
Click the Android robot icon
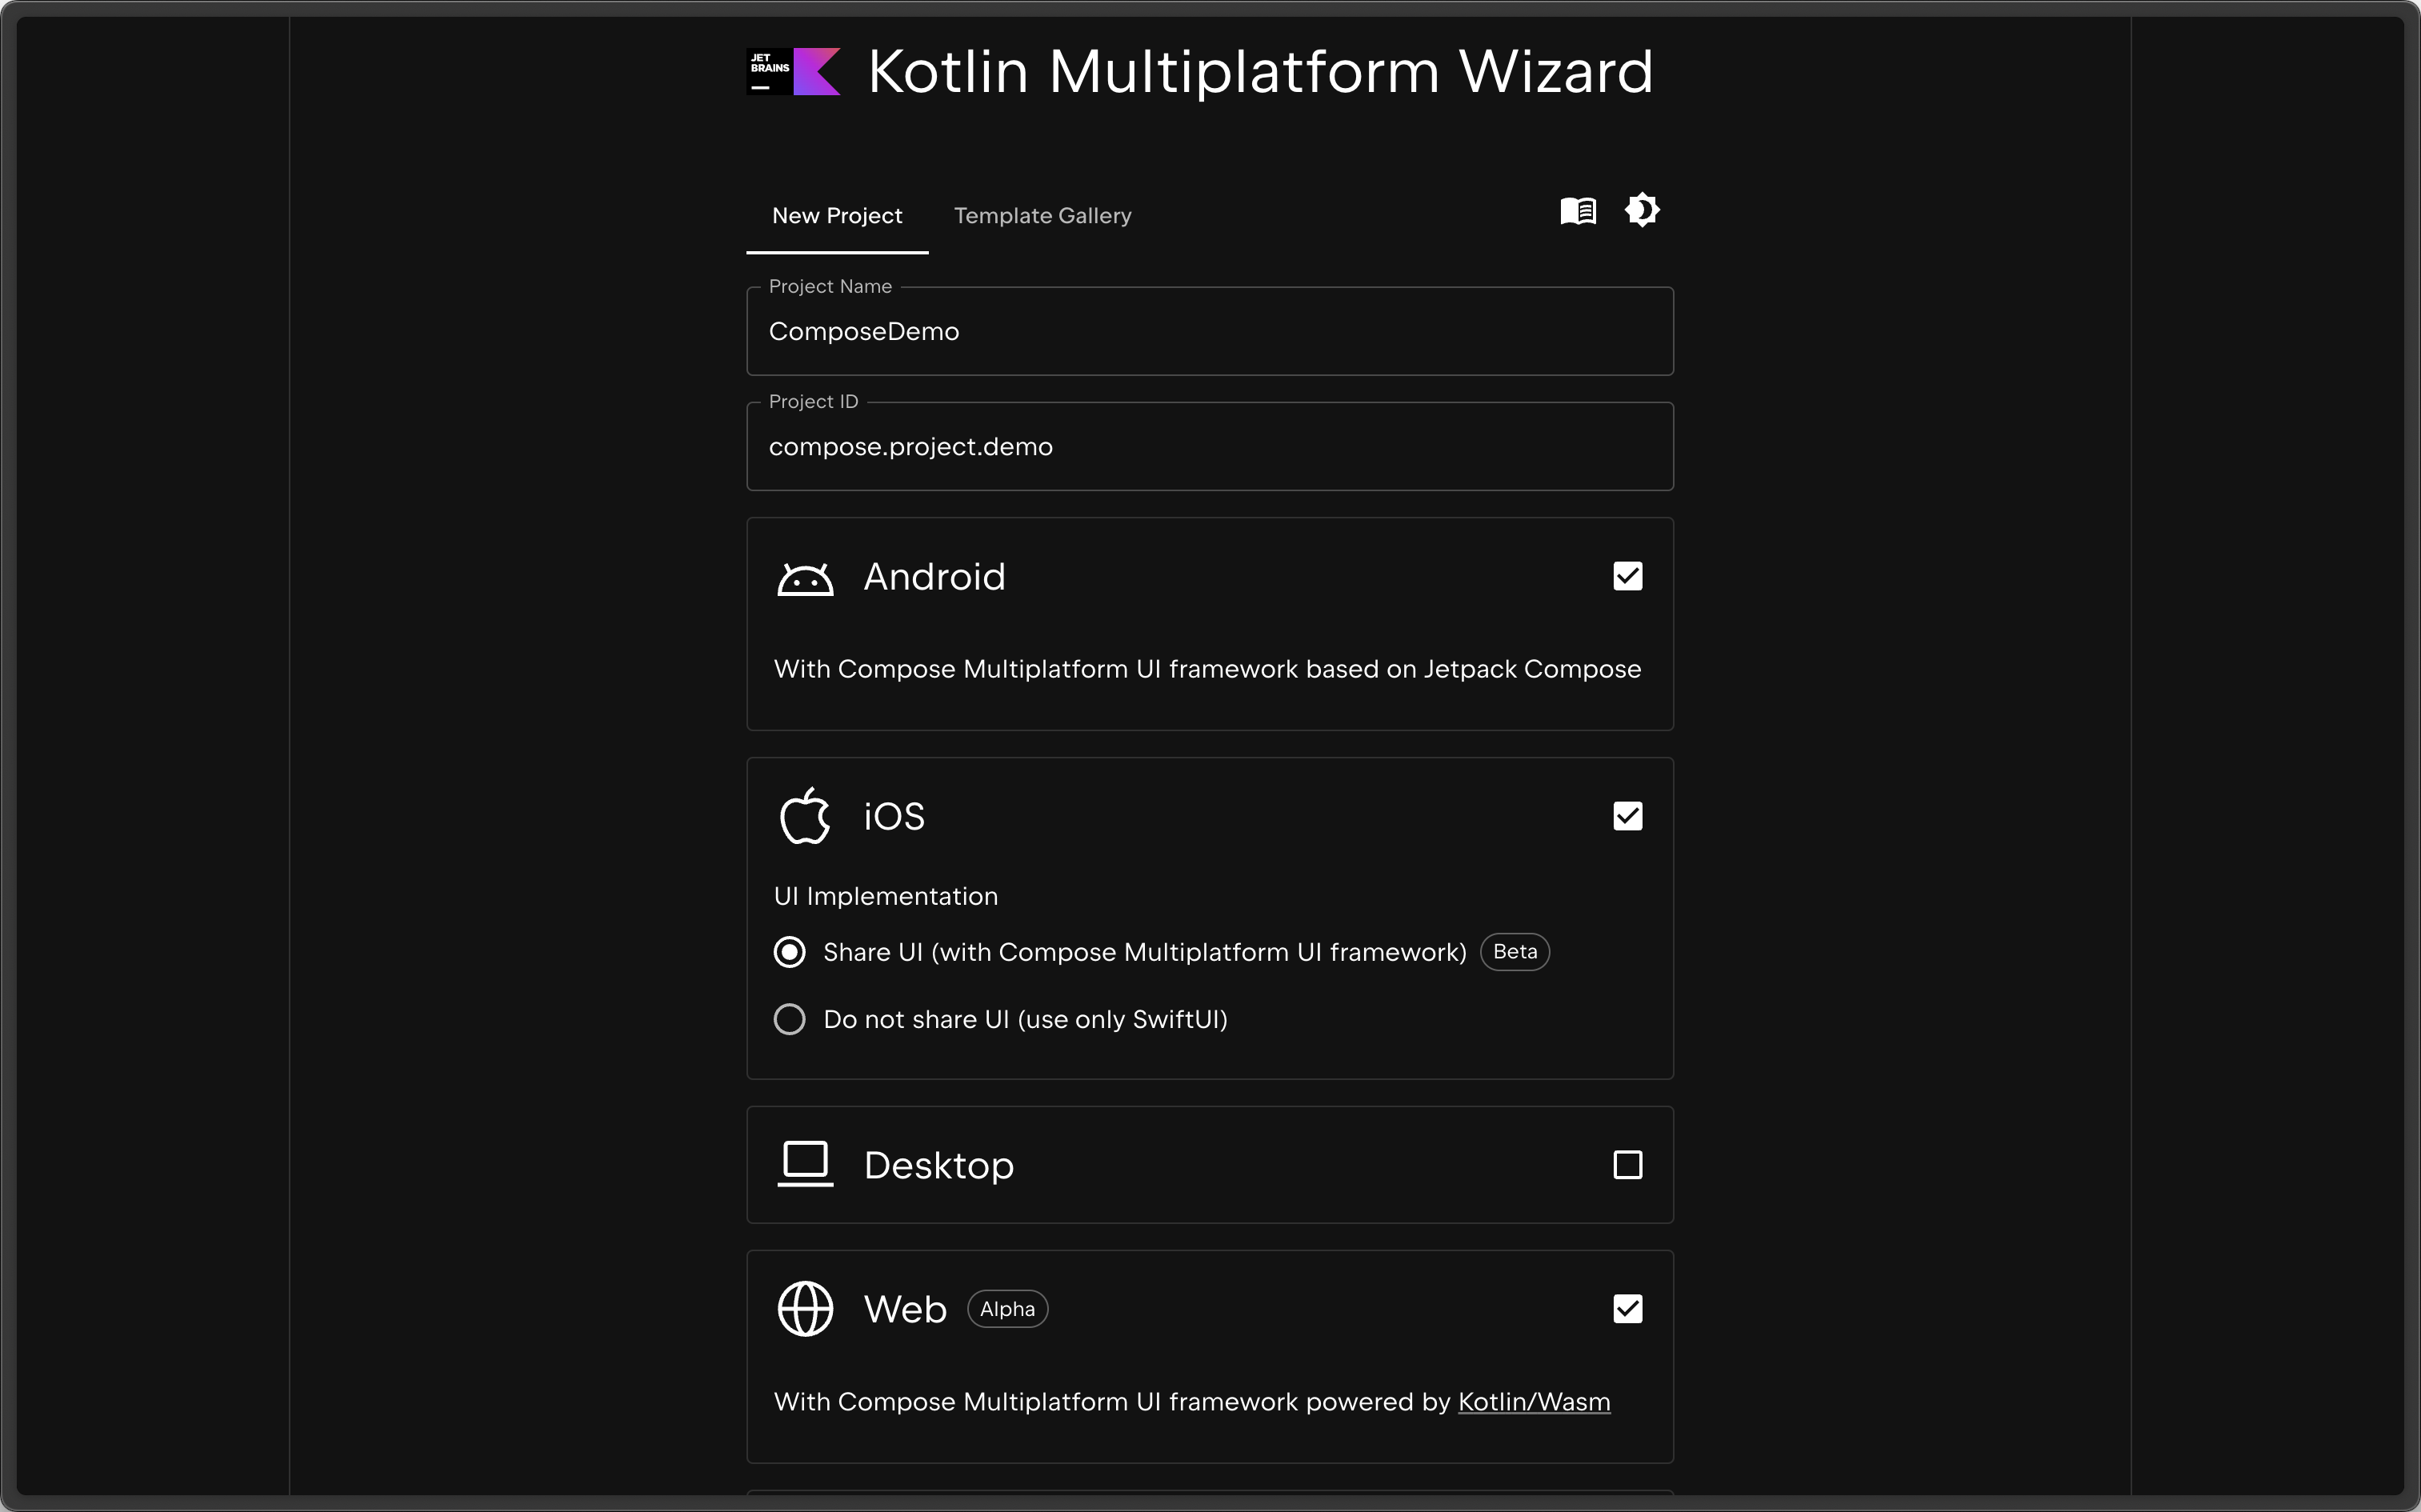point(805,577)
